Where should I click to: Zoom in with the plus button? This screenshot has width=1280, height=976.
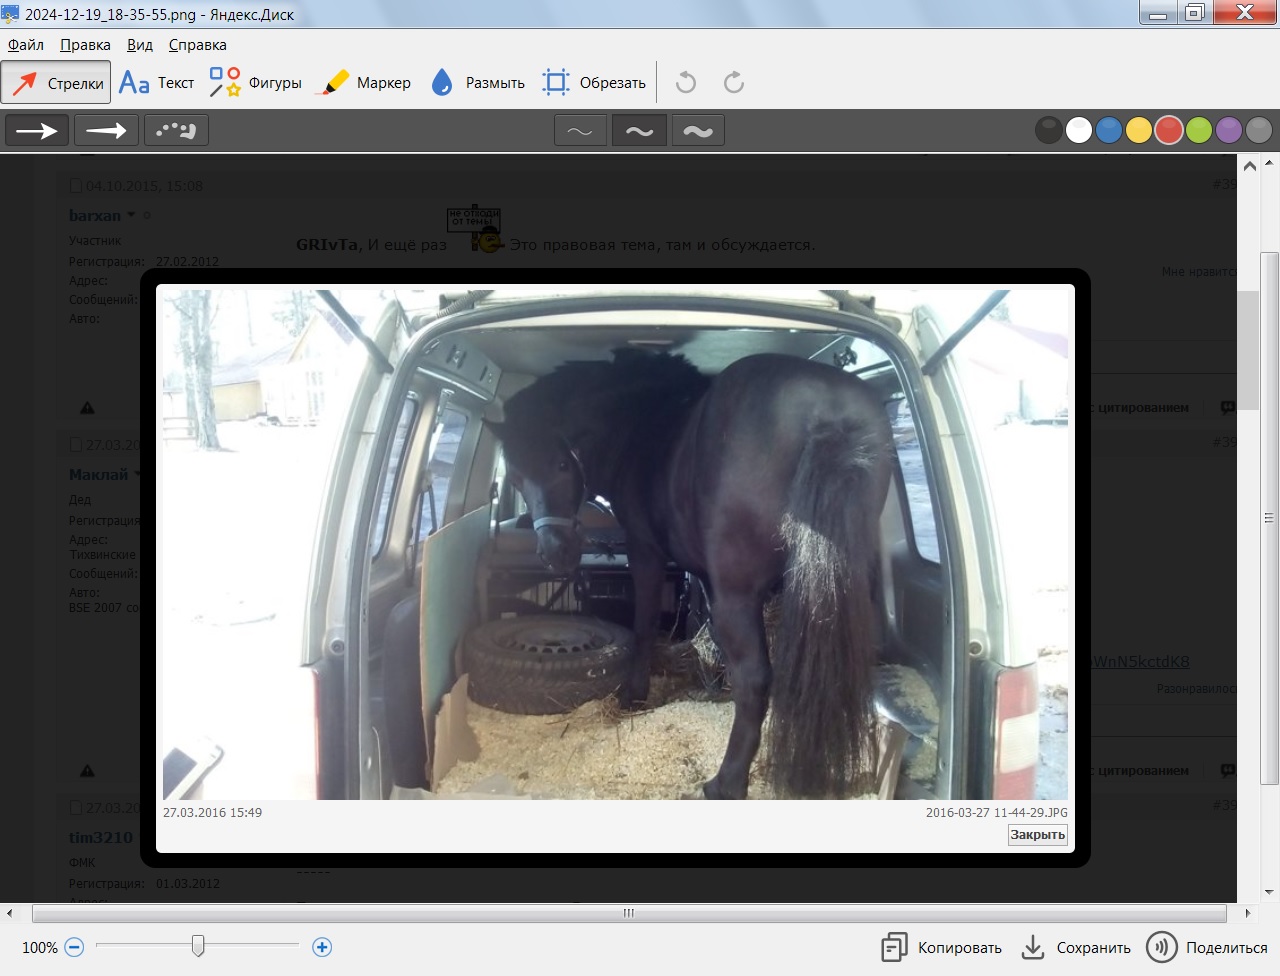(322, 947)
